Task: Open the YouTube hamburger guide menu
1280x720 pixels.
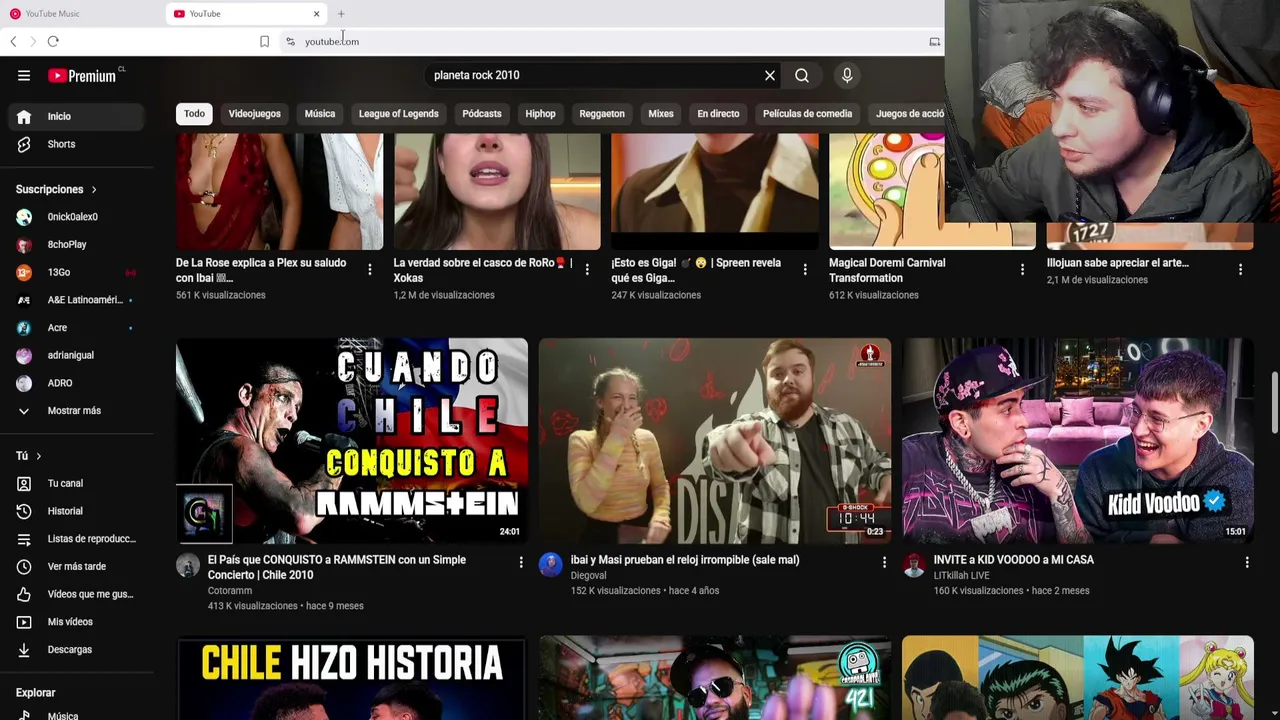Action: coord(24,75)
